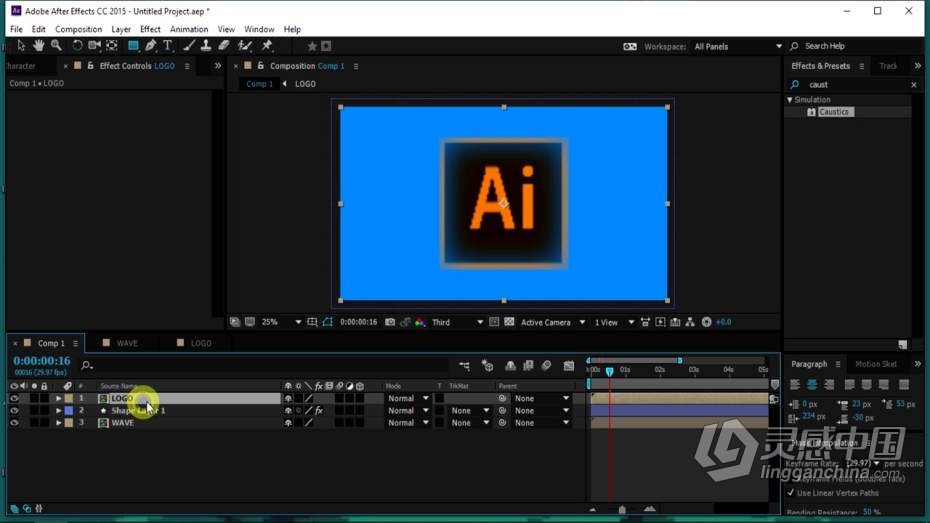The width and height of the screenshot is (930, 523).
Task: Open the Third resolution dropdown
Action: (x=457, y=322)
